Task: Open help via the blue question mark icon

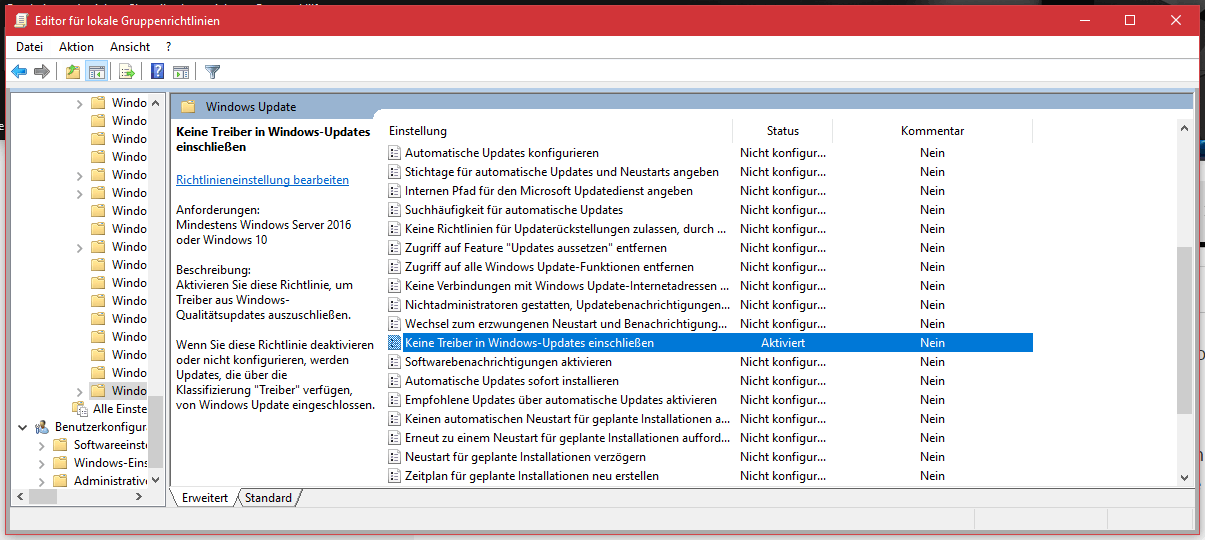Action: 157,71
